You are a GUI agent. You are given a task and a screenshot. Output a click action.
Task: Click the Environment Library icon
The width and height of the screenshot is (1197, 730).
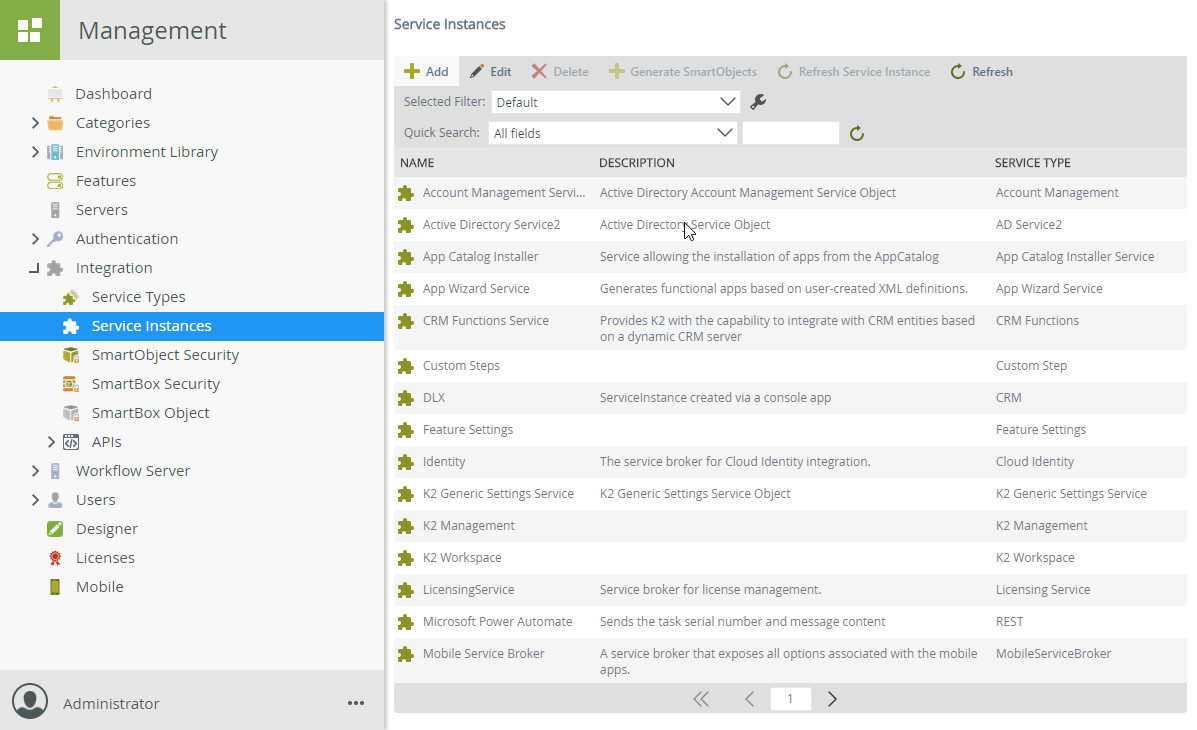[x=55, y=152]
